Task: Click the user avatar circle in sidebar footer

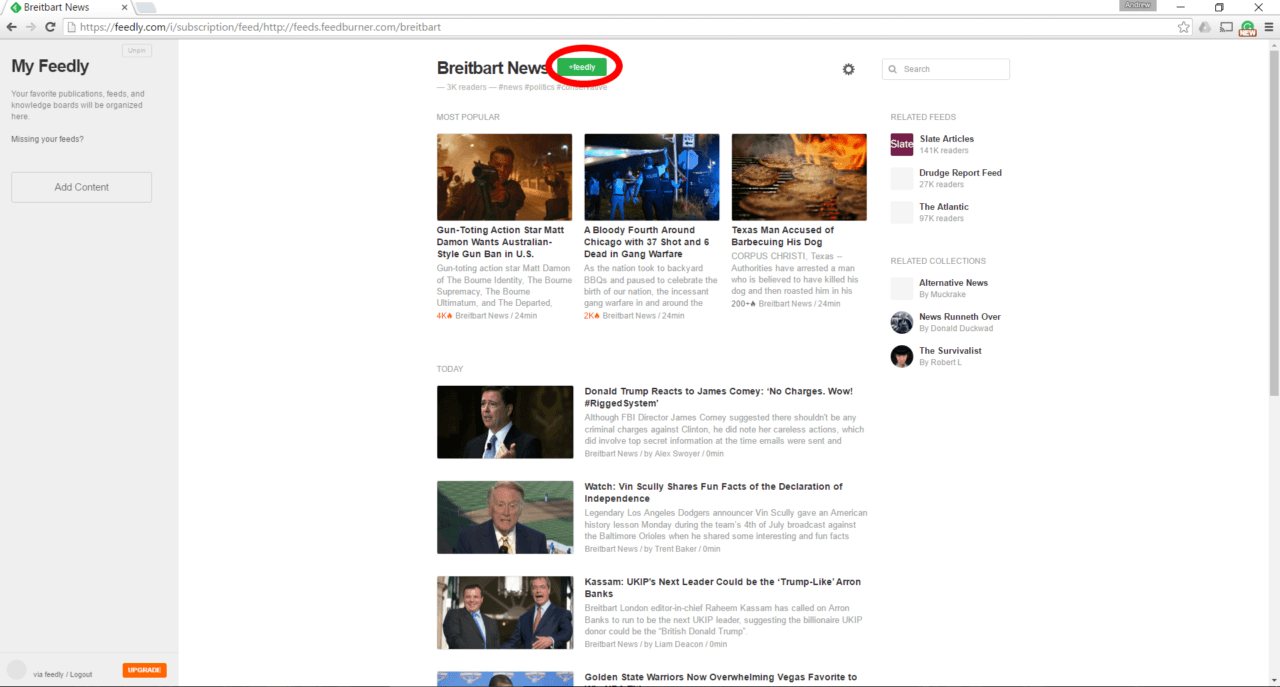Action: coord(17,670)
